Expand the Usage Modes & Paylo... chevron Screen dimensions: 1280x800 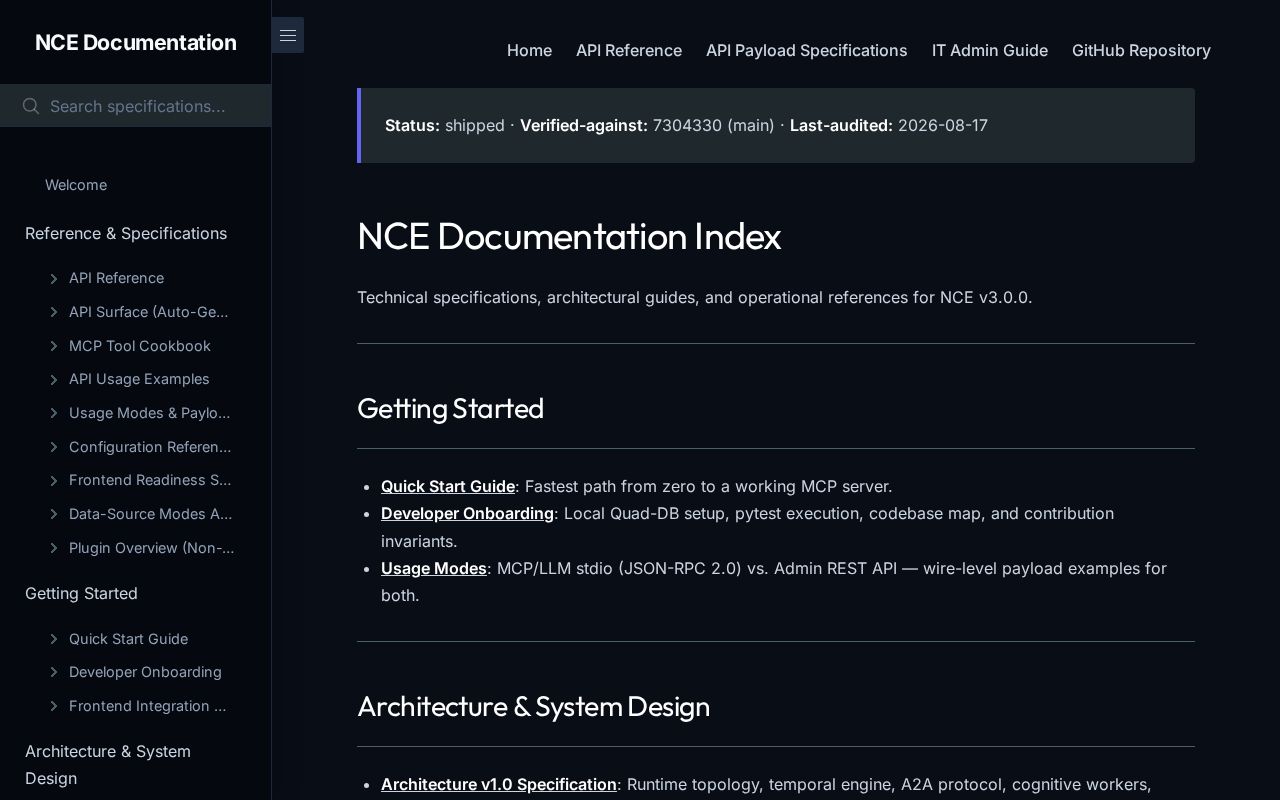point(54,413)
